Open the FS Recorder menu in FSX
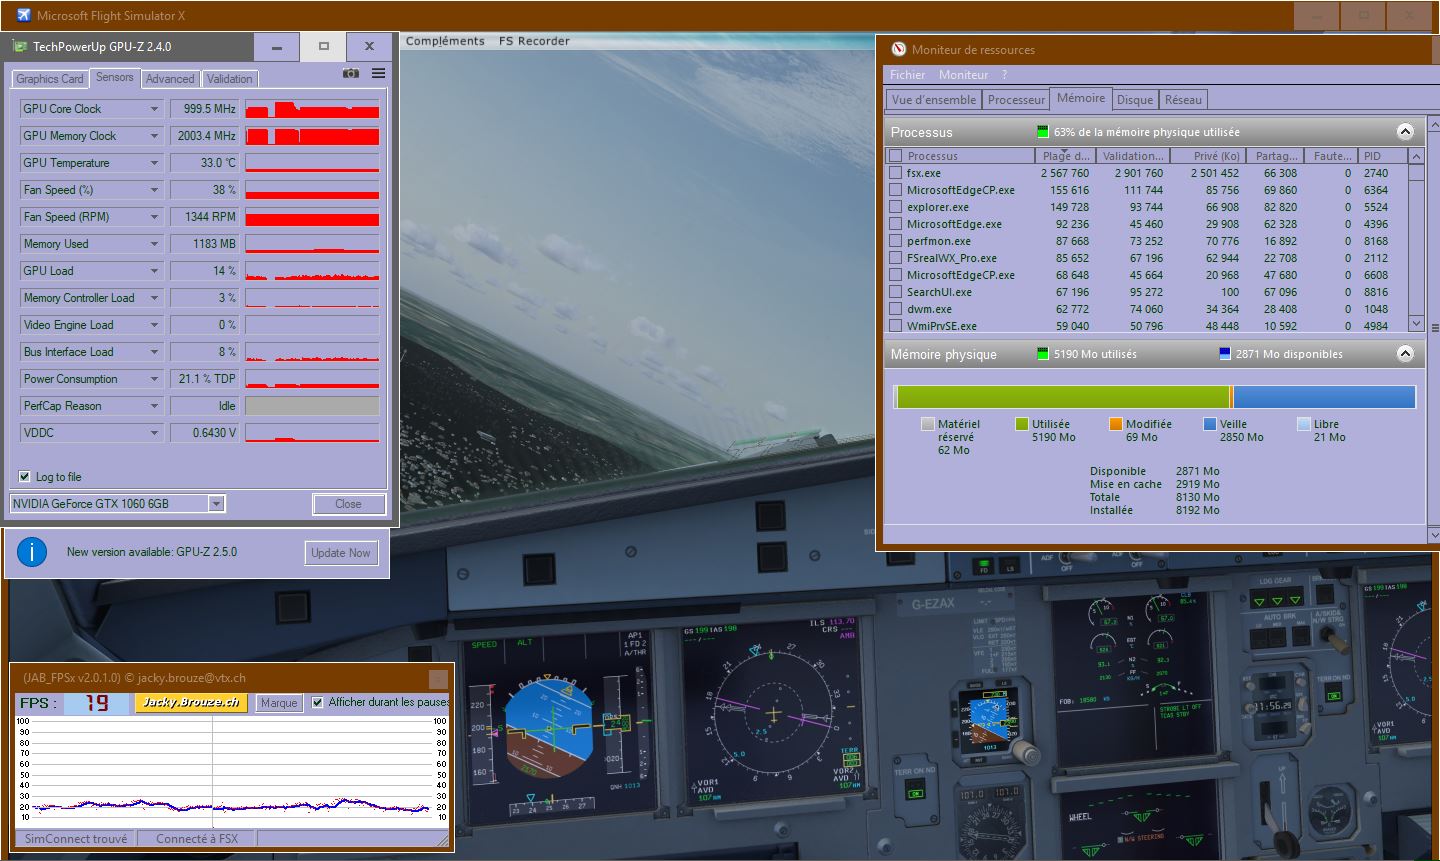The height and width of the screenshot is (861, 1440). [534, 41]
